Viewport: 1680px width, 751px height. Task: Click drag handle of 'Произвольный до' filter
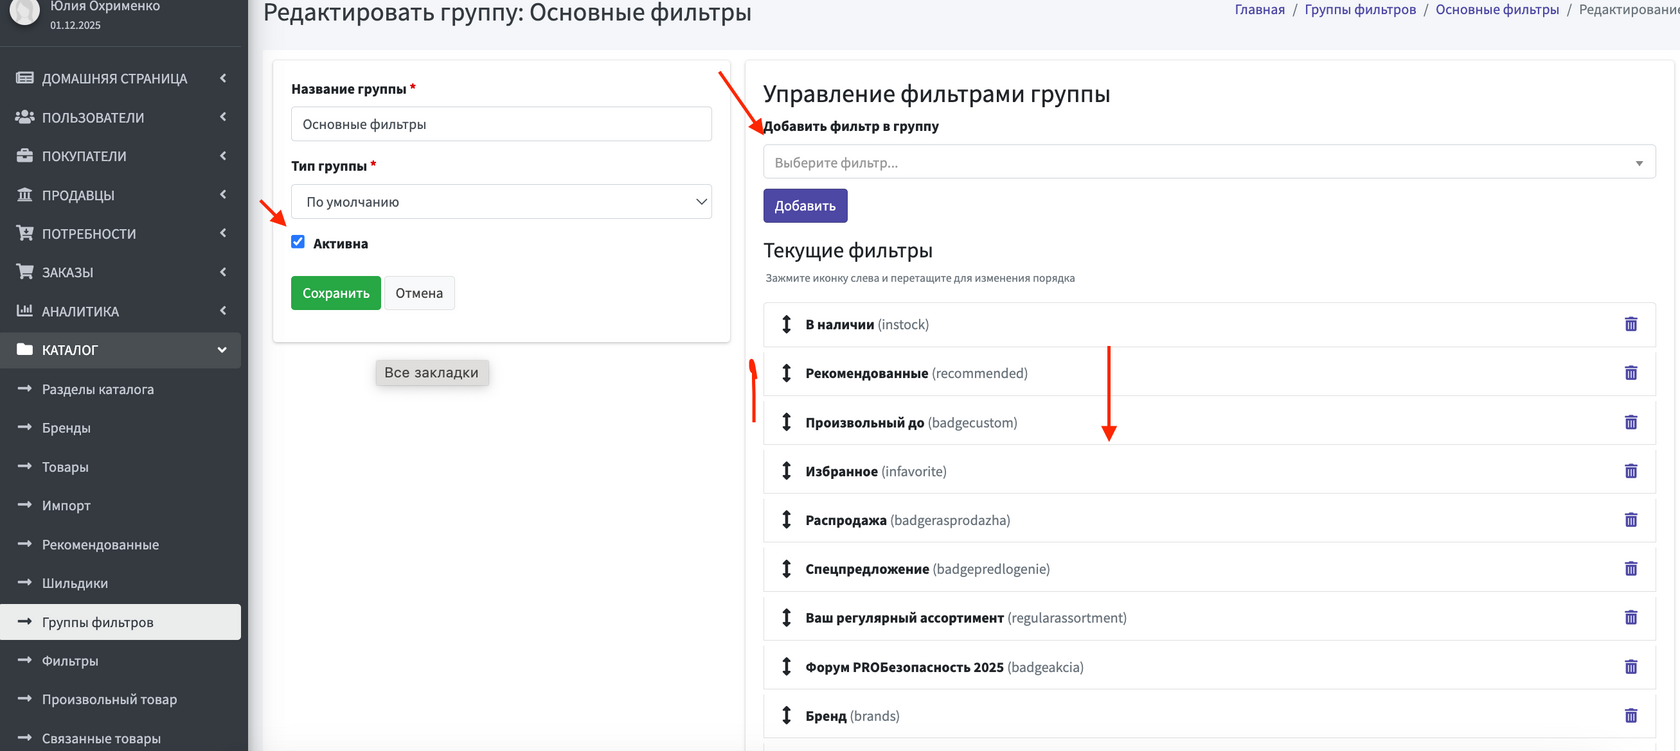786,422
